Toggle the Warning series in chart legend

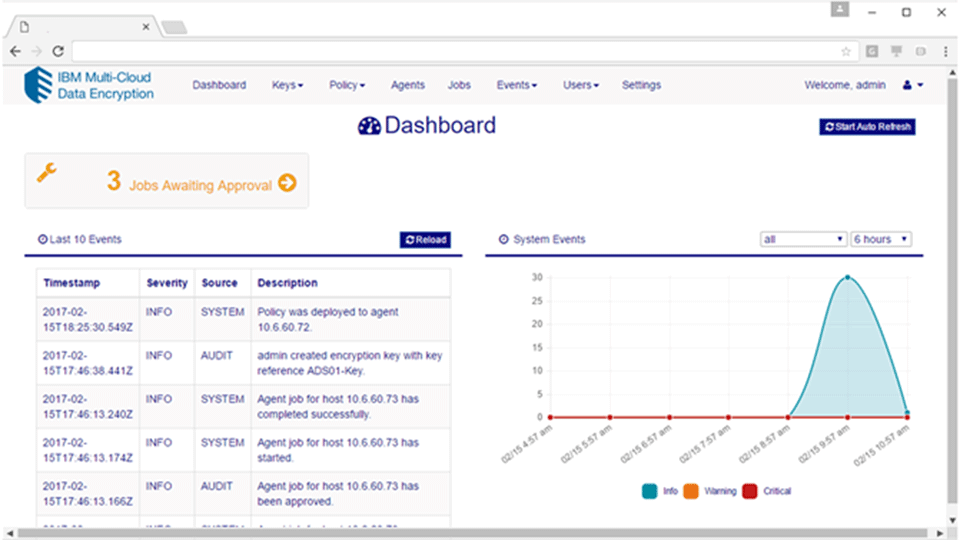[692, 491]
